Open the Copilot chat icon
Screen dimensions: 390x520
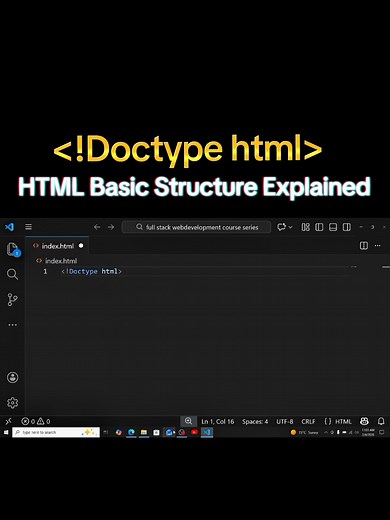pyautogui.click(x=282, y=227)
